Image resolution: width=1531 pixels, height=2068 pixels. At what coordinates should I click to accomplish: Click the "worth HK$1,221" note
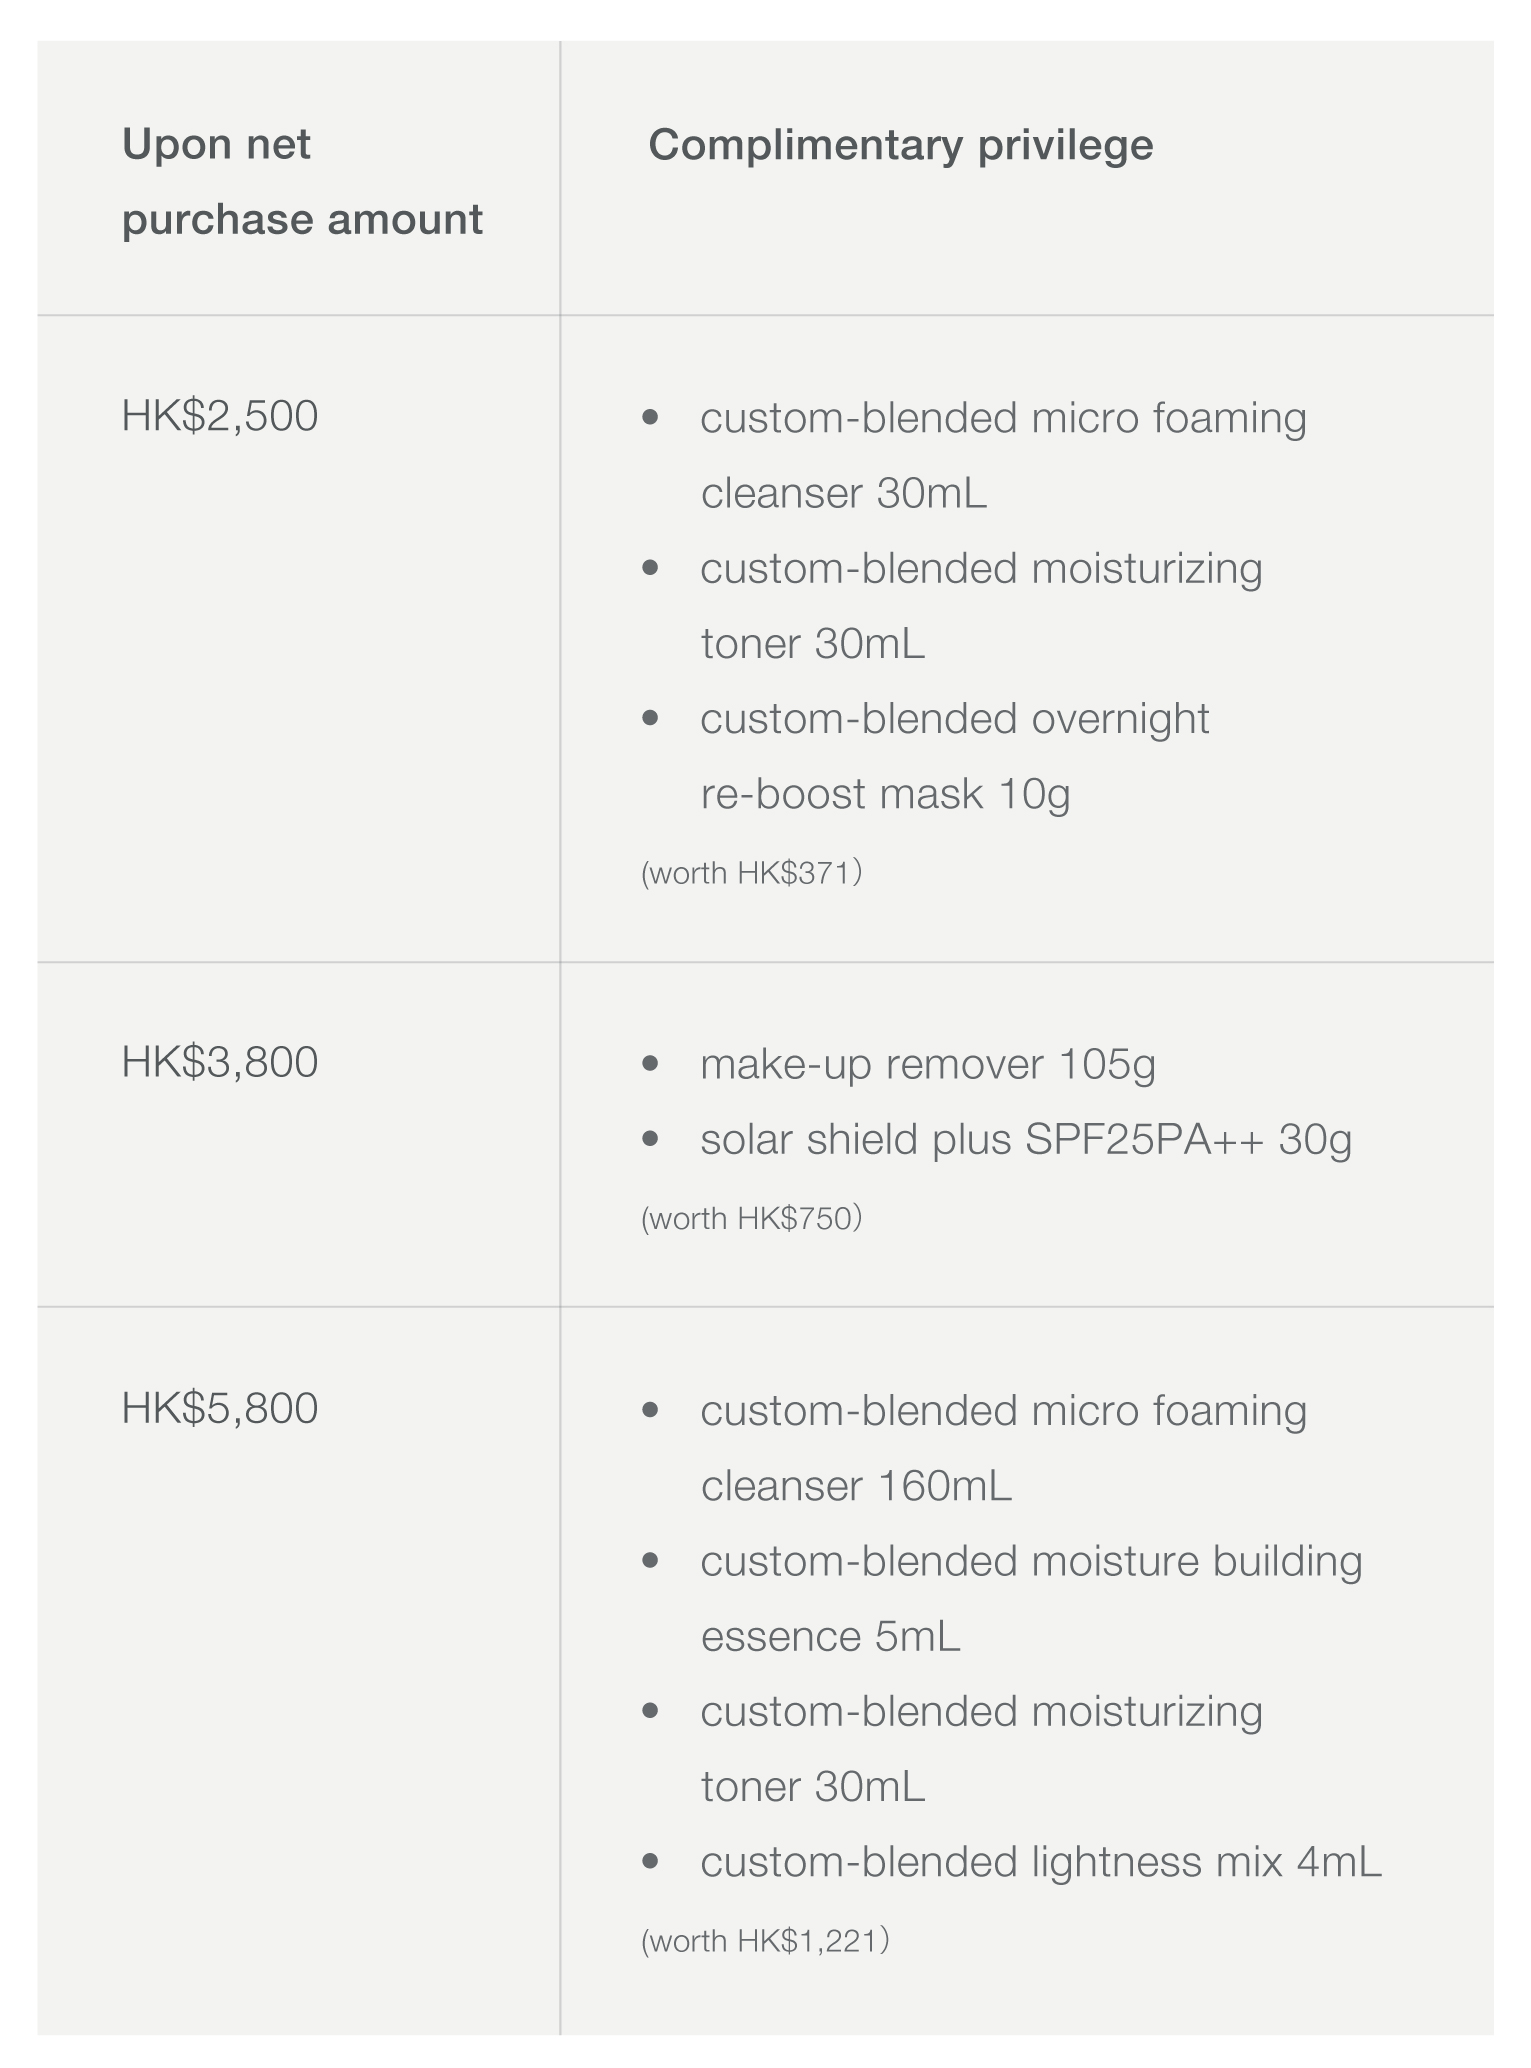click(765, 1941)
